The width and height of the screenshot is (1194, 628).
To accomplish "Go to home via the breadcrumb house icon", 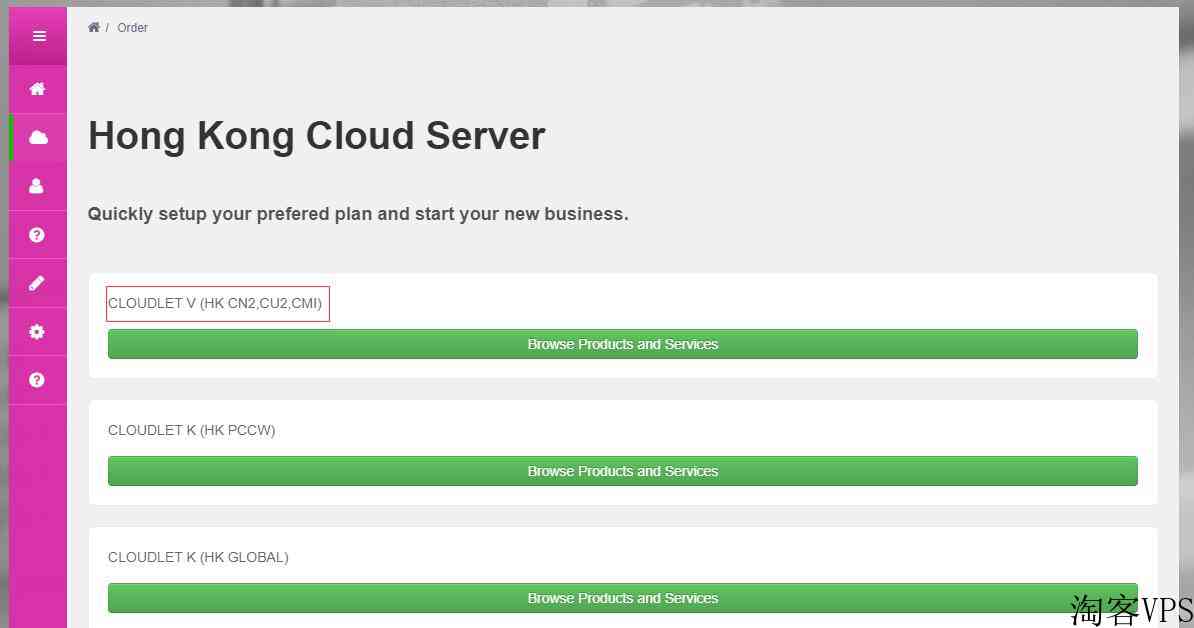I will tap(94, 27).
